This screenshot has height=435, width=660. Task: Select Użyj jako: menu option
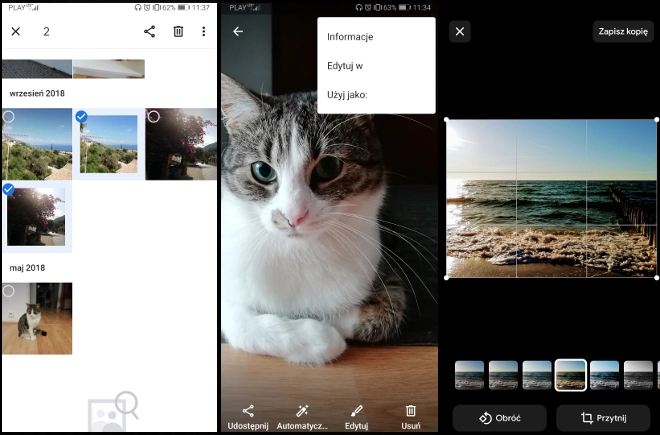347,95
